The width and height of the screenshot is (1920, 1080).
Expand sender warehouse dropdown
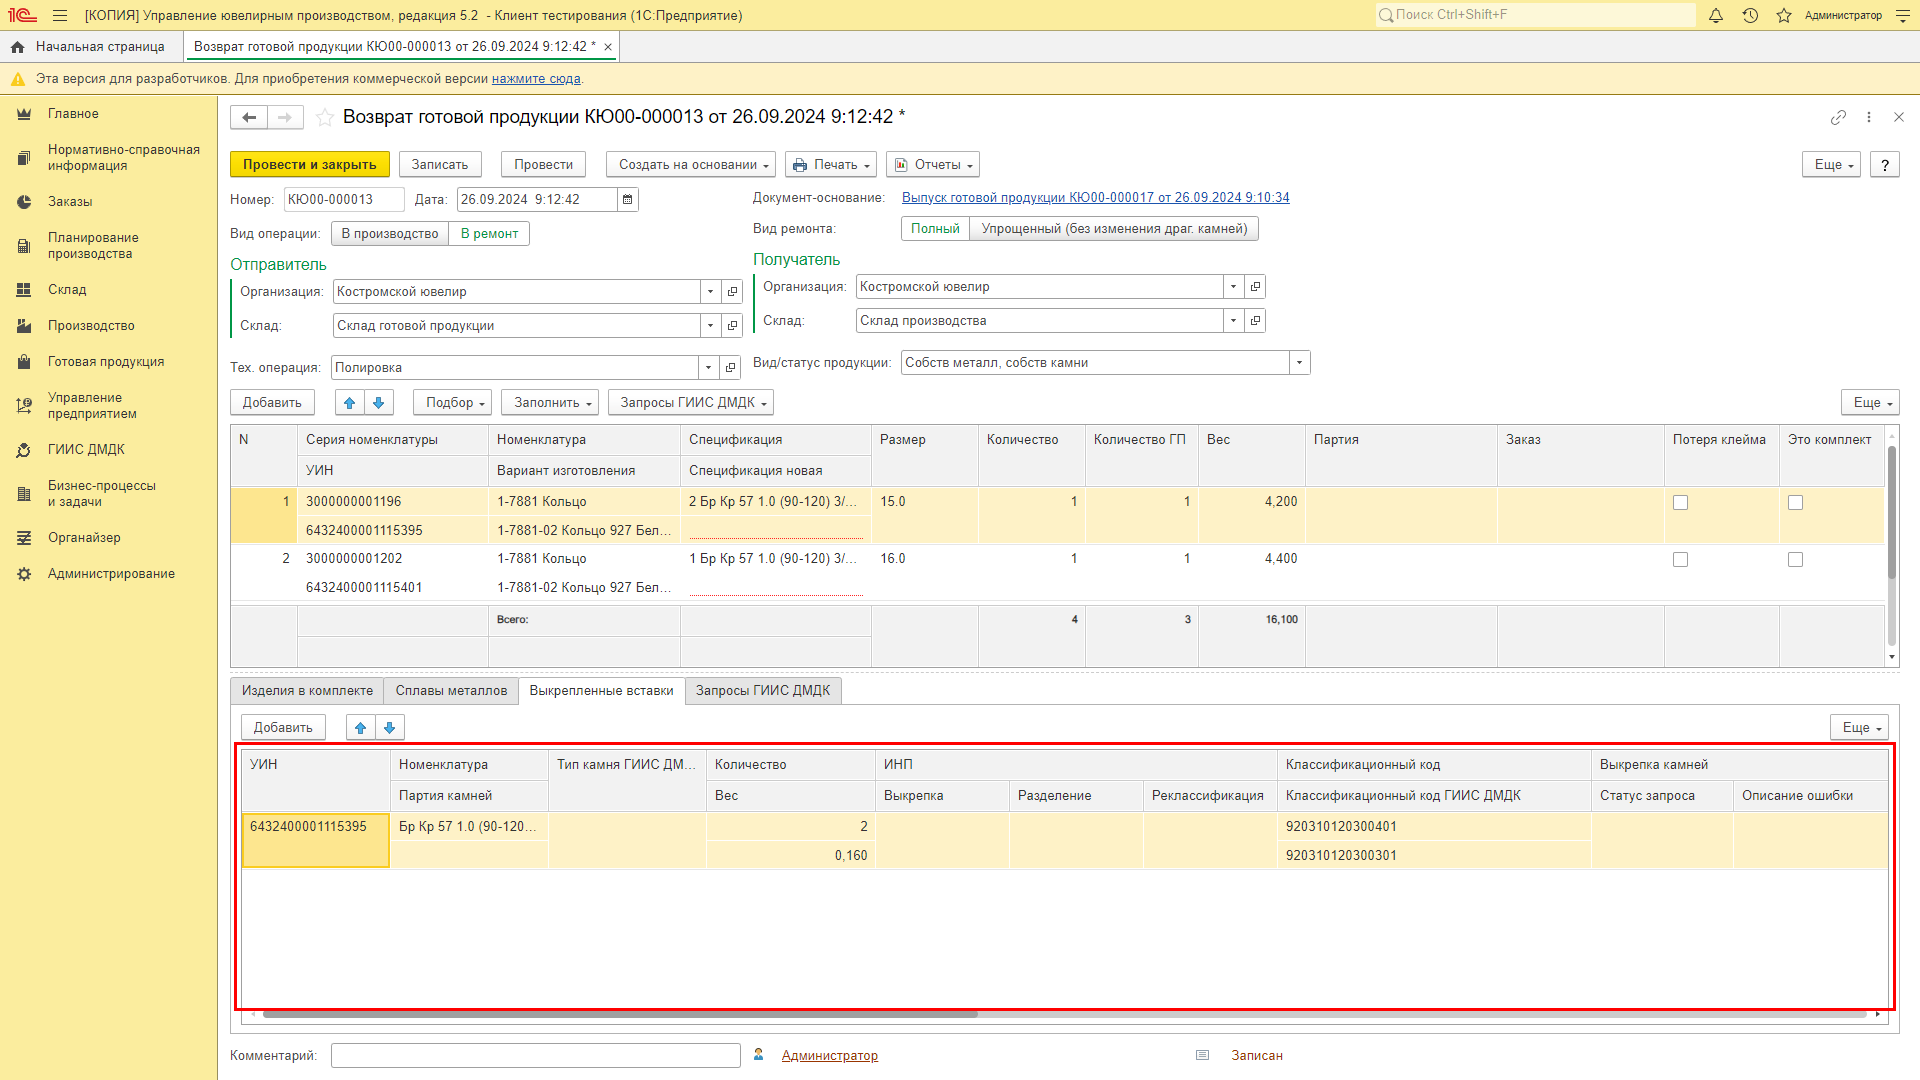(x=711, y=326)
